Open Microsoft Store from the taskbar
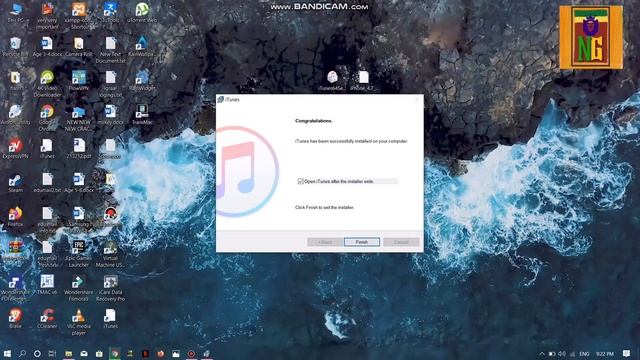The image size is (640, 360). point(99,353)
